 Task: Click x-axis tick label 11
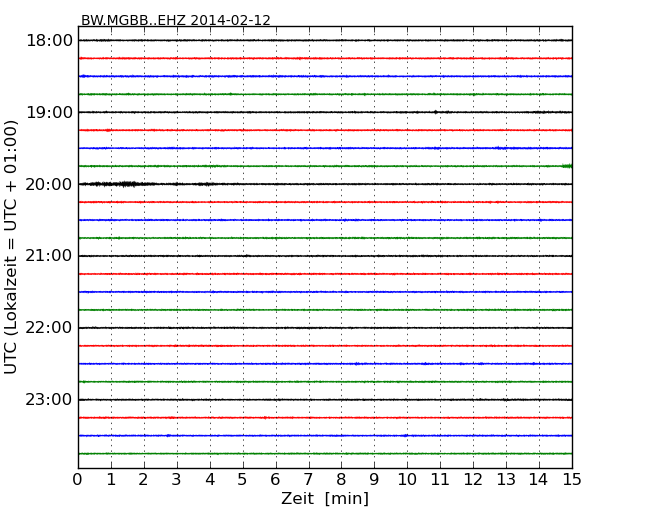pyautogui.click(x=440, y=480)
